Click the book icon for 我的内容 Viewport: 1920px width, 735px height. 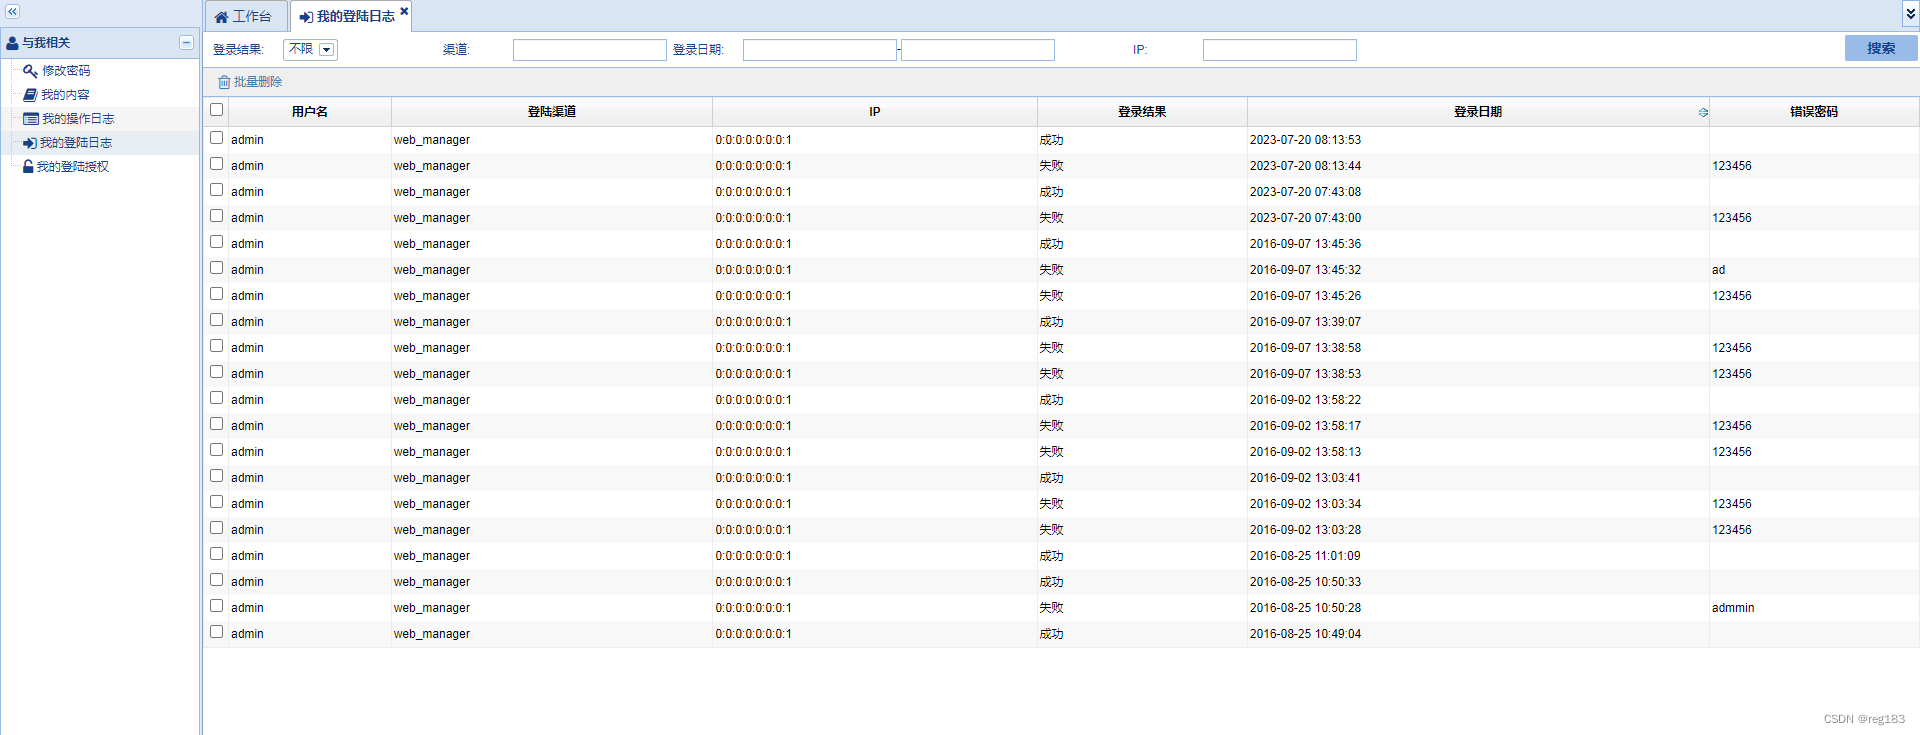coord(30,95)
